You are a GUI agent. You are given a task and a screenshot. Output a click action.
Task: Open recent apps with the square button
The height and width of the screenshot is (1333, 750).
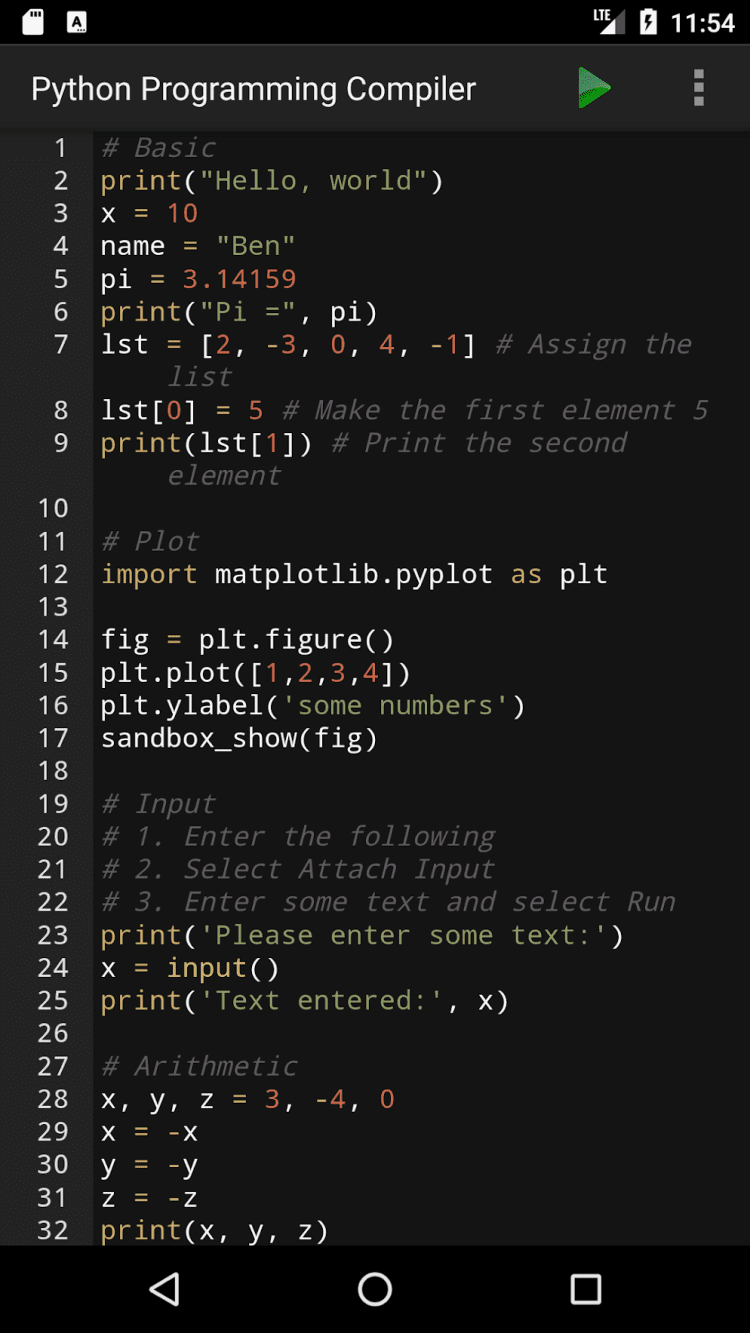tap(585, 1289)
